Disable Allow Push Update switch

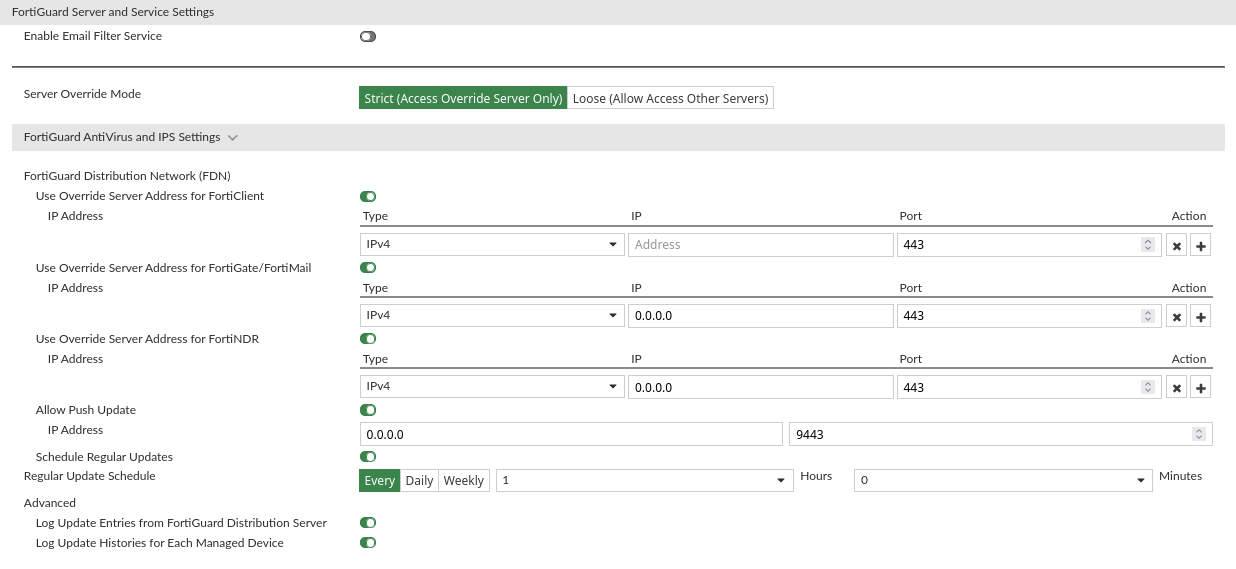(368, 410)
